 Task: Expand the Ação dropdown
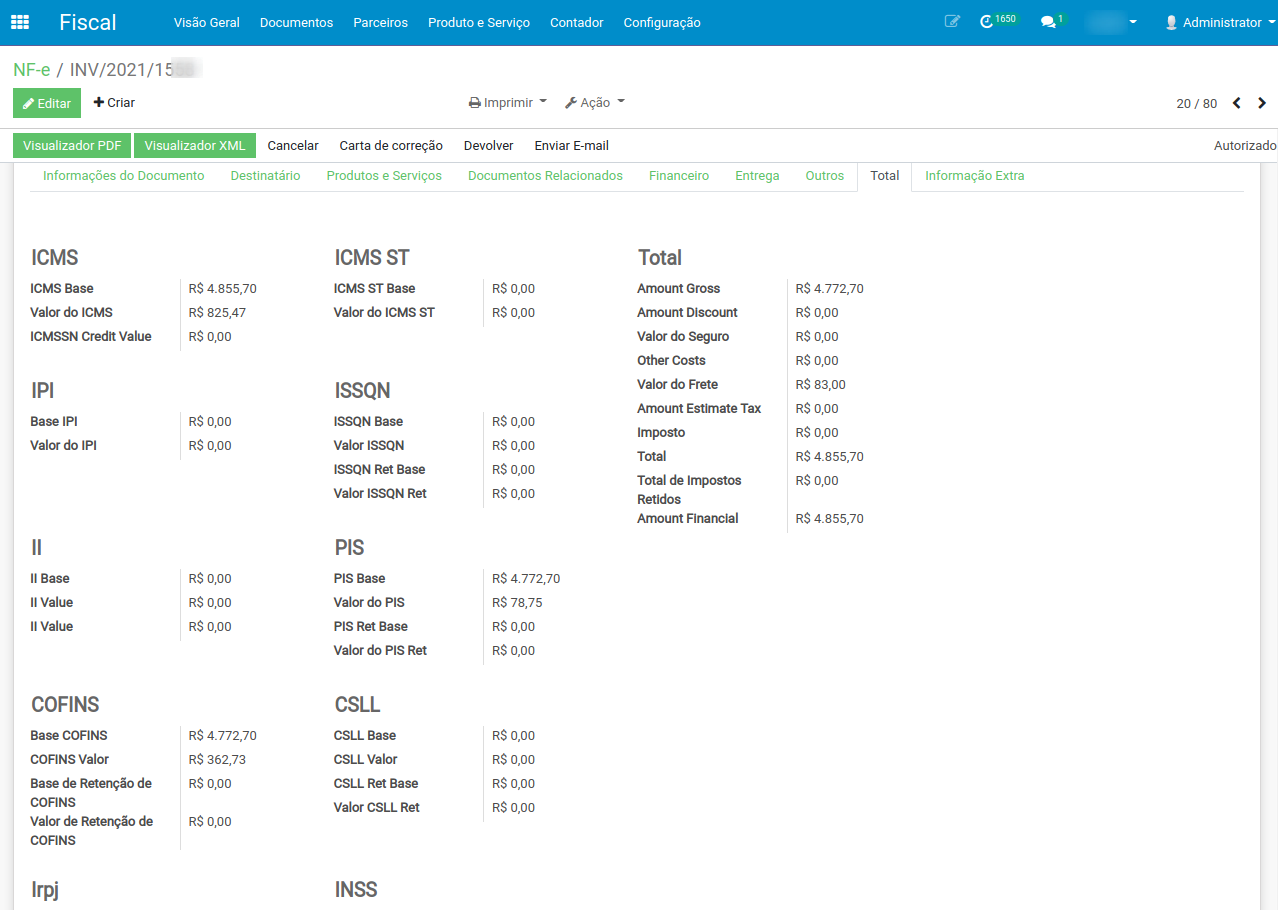(x=595, y=102)
